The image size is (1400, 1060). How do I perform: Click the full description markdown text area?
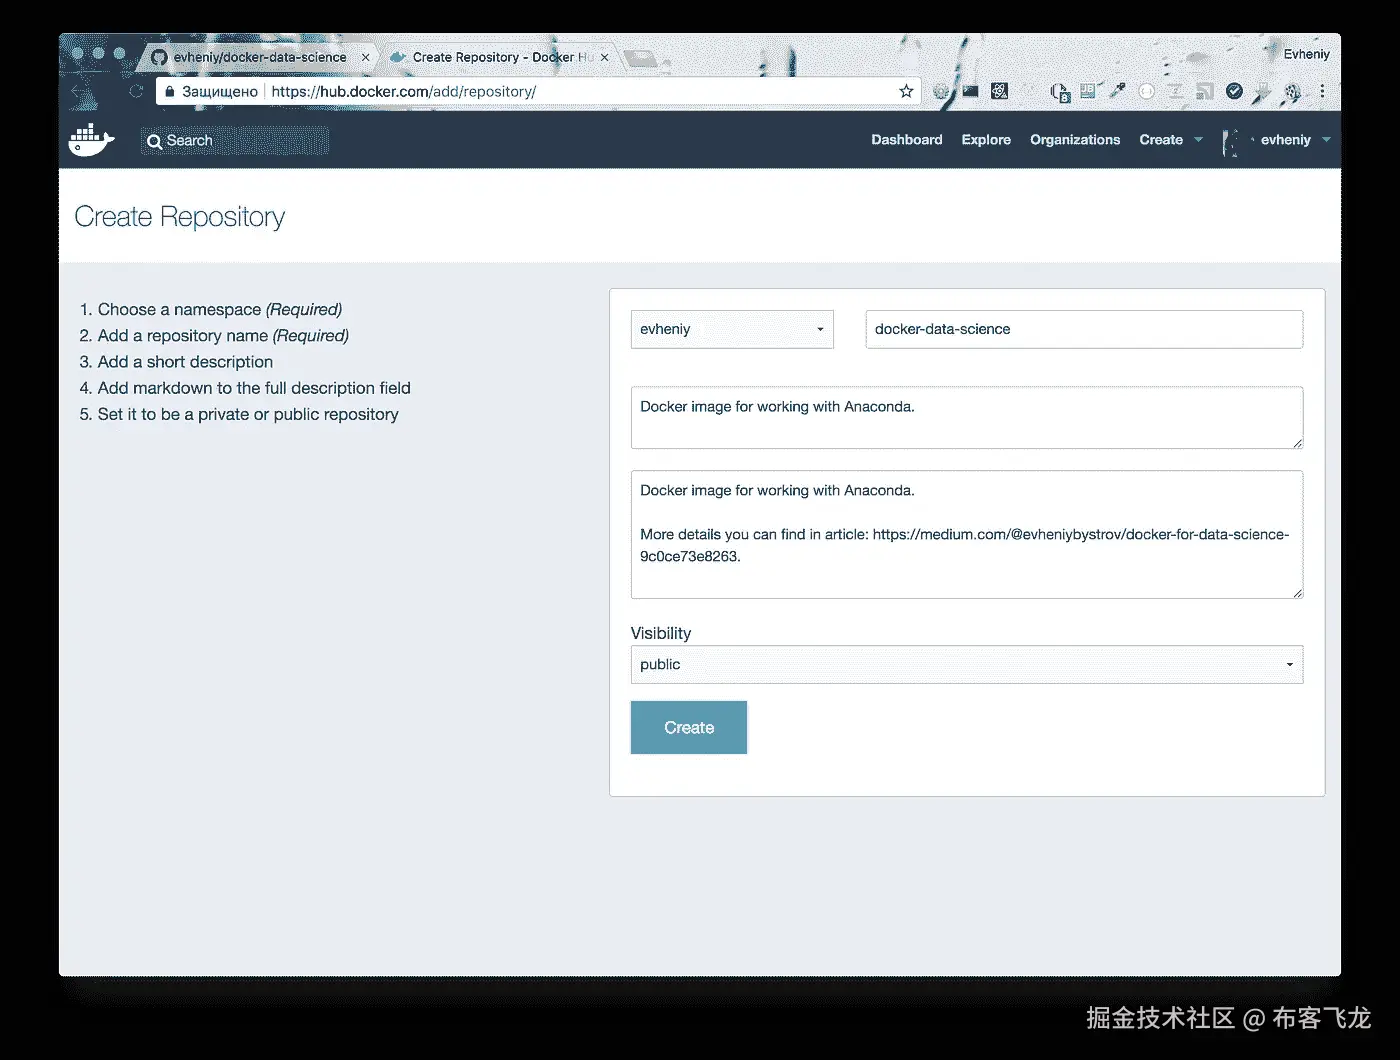click(967, 534)
